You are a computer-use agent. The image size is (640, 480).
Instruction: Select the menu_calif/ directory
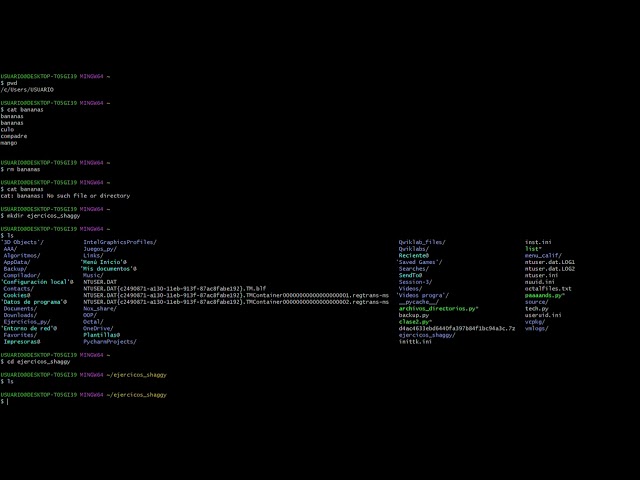pos(543,256)
